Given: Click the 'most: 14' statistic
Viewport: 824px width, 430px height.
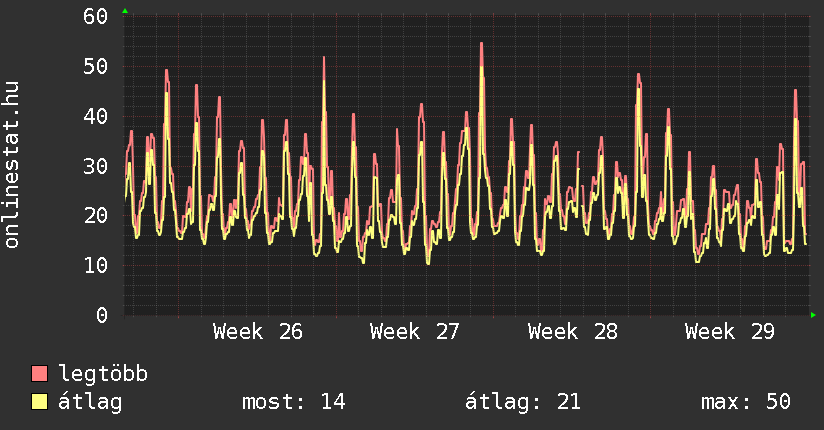Looking at the screenshot, I should (x=294, y=402).
